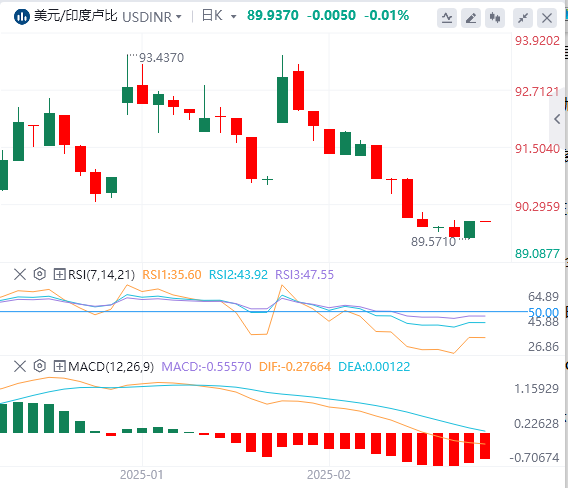Click the 美元/印度卢比 pair name
This screenshot has width=568, height=488.
click(x=76, y=16)
